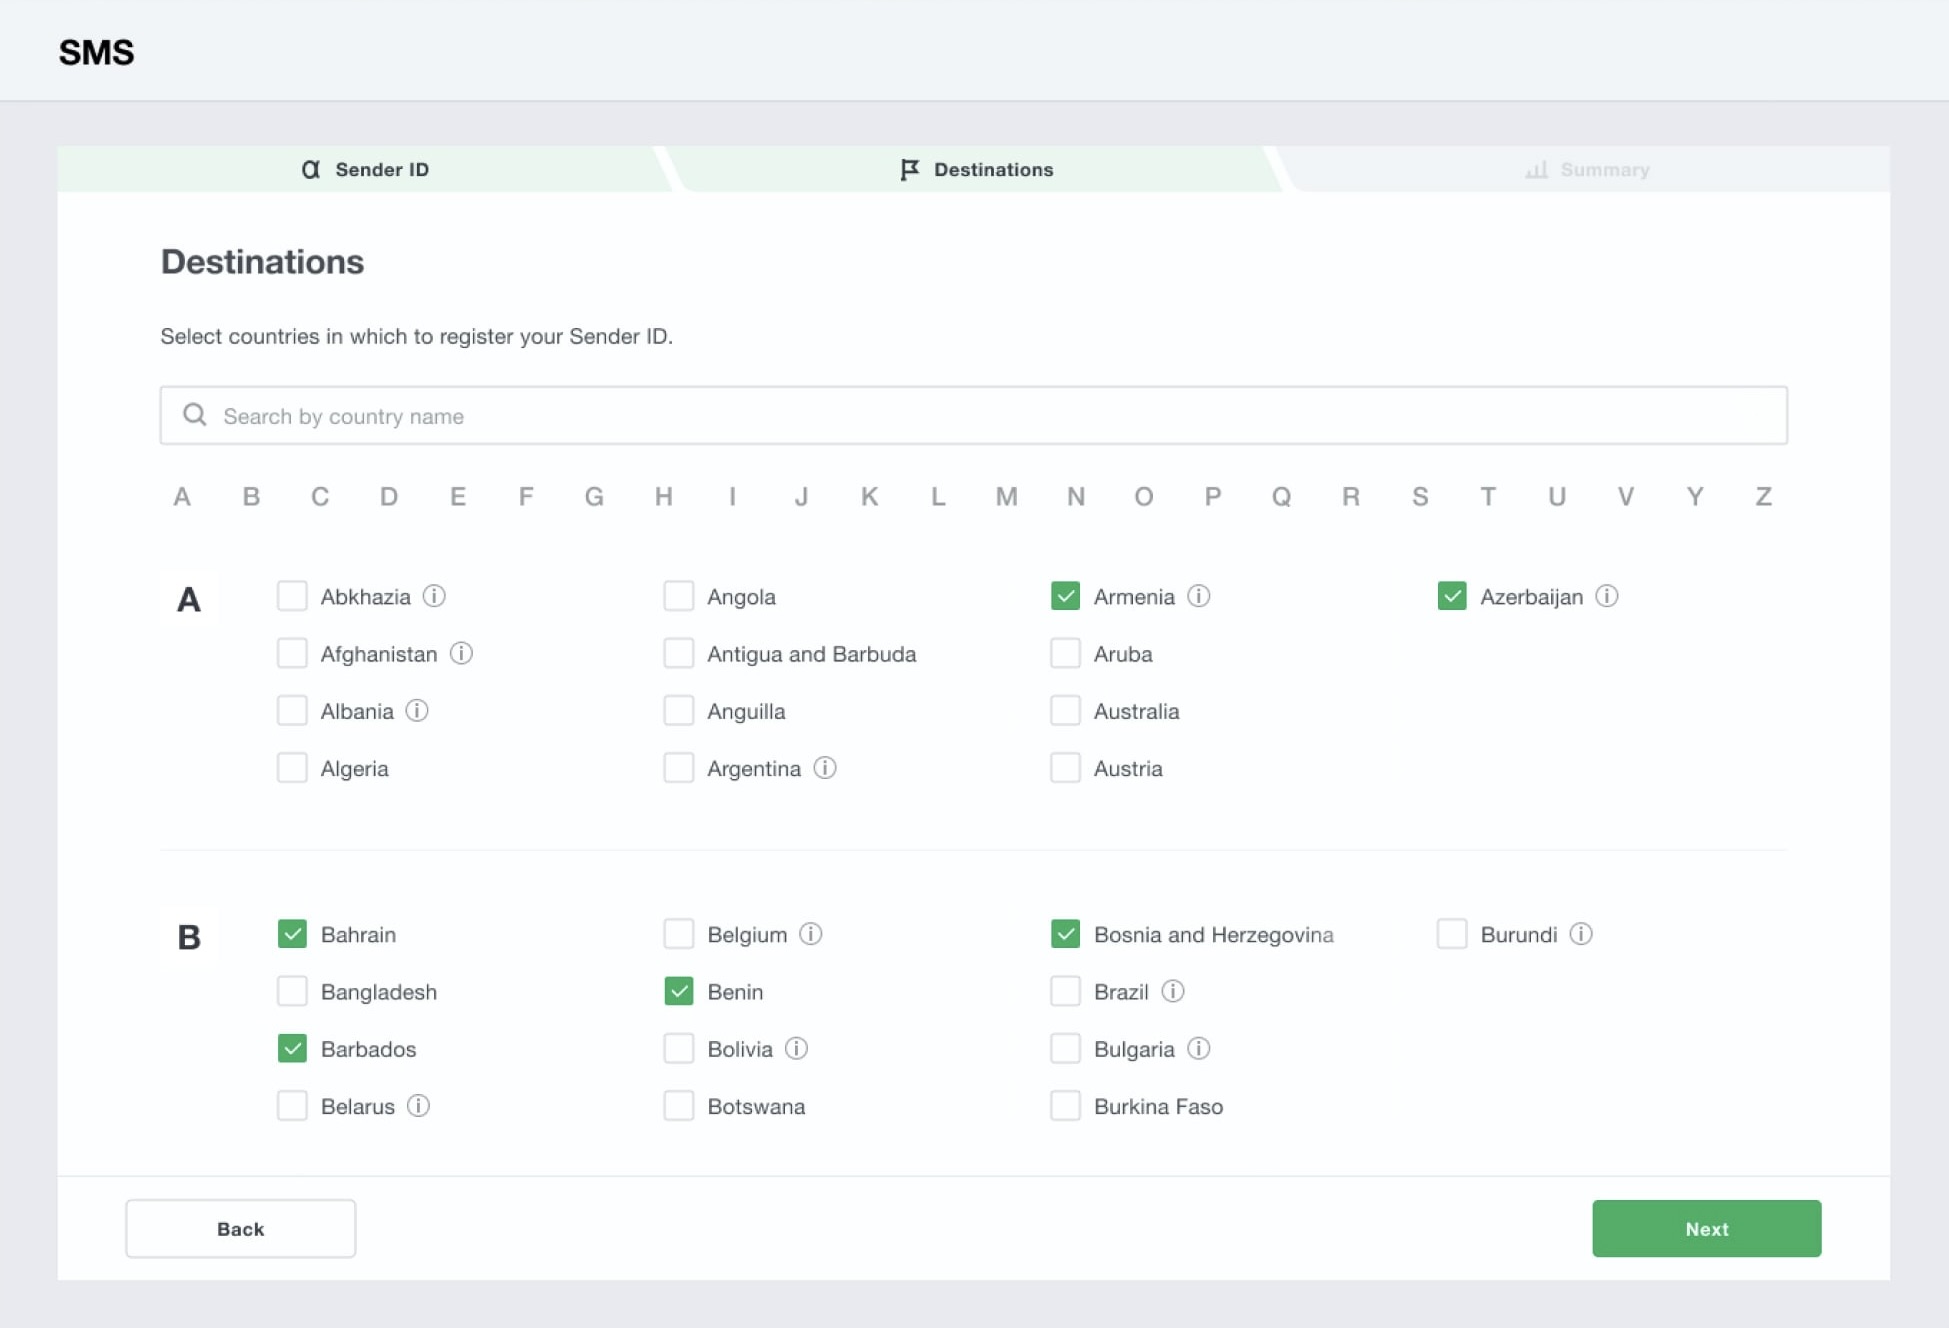Viewport: 1949px width, 1328px height.
Task: Open info icon next to Argentina
Action: point(824,768)
